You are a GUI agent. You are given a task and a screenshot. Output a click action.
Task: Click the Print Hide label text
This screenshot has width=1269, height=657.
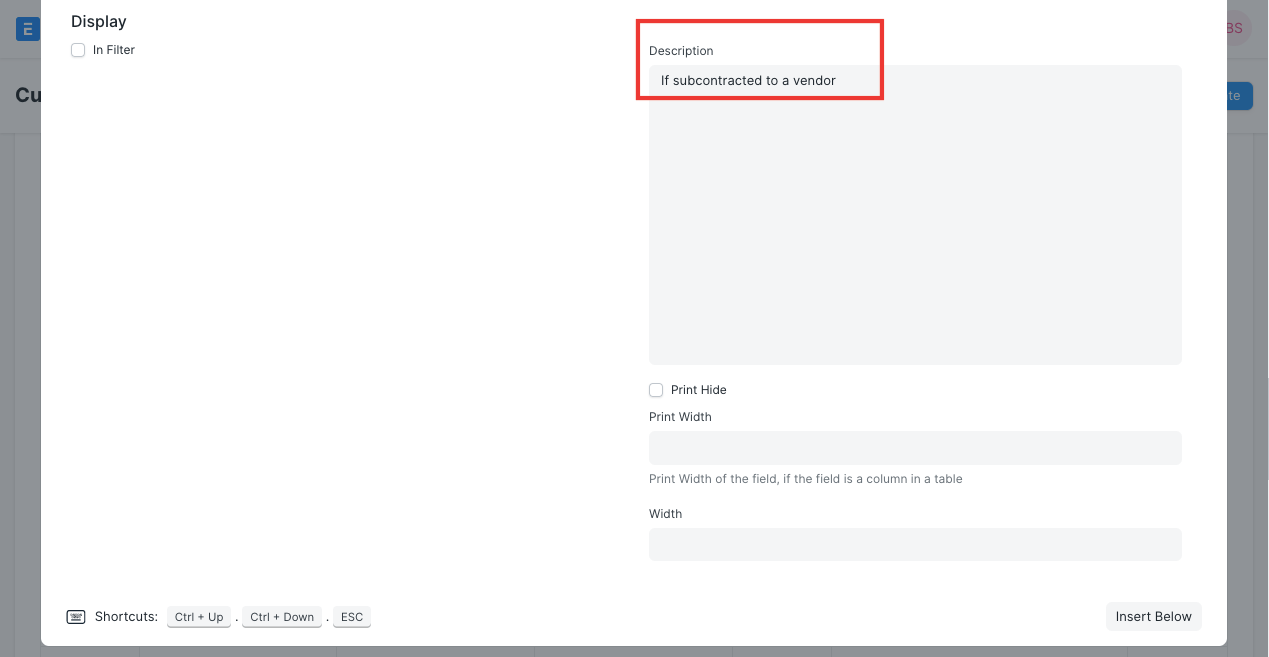click(x=699, y=390)
